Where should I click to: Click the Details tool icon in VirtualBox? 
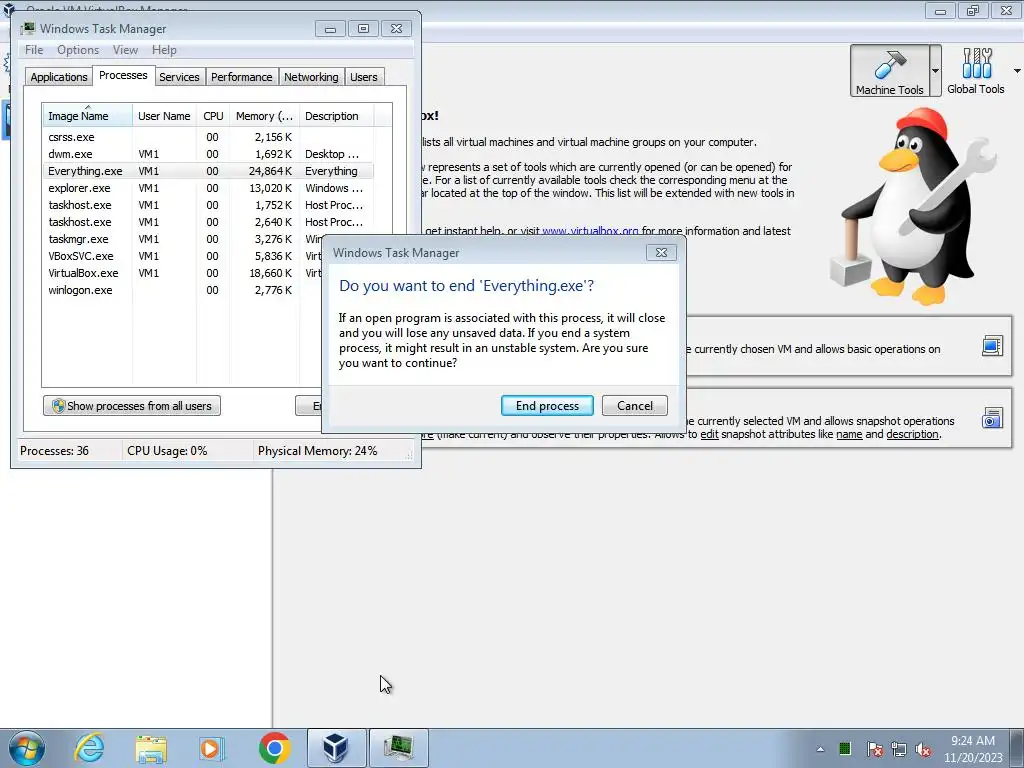point(992,345)
